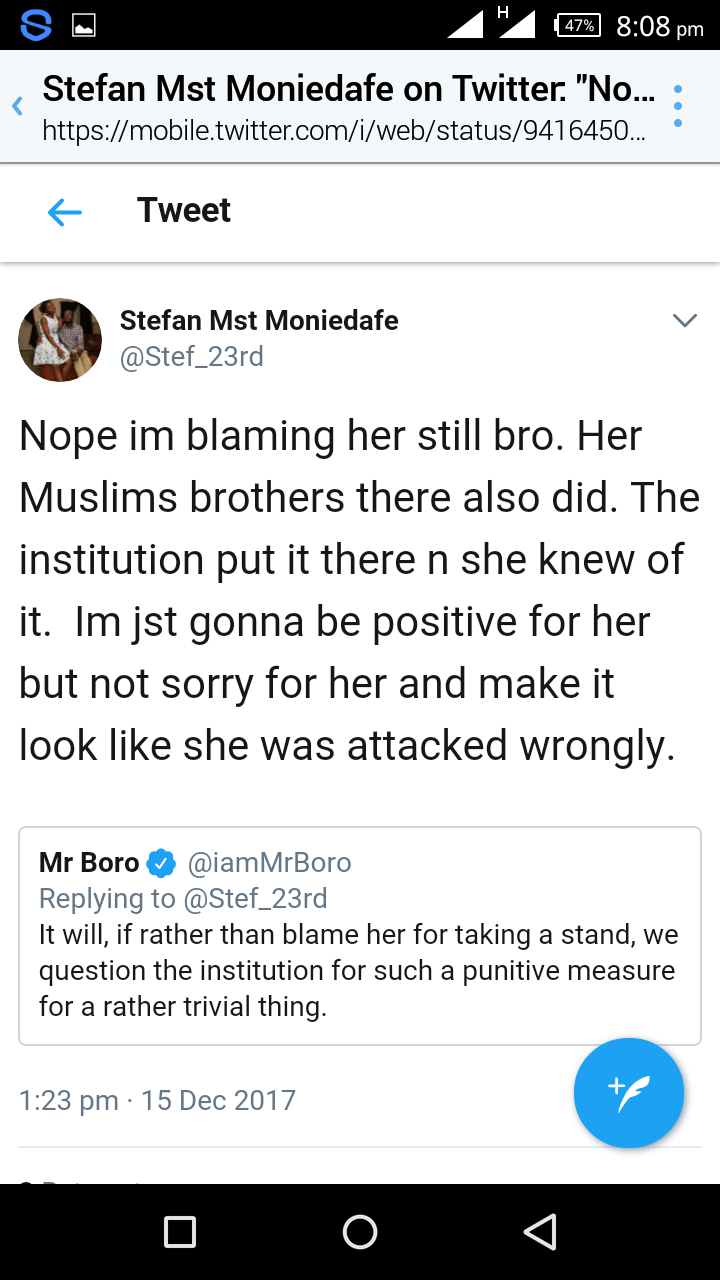The image size is (720, 1280).
Task: Go back using the blue Tweet arrow
Action: [65, 211]
